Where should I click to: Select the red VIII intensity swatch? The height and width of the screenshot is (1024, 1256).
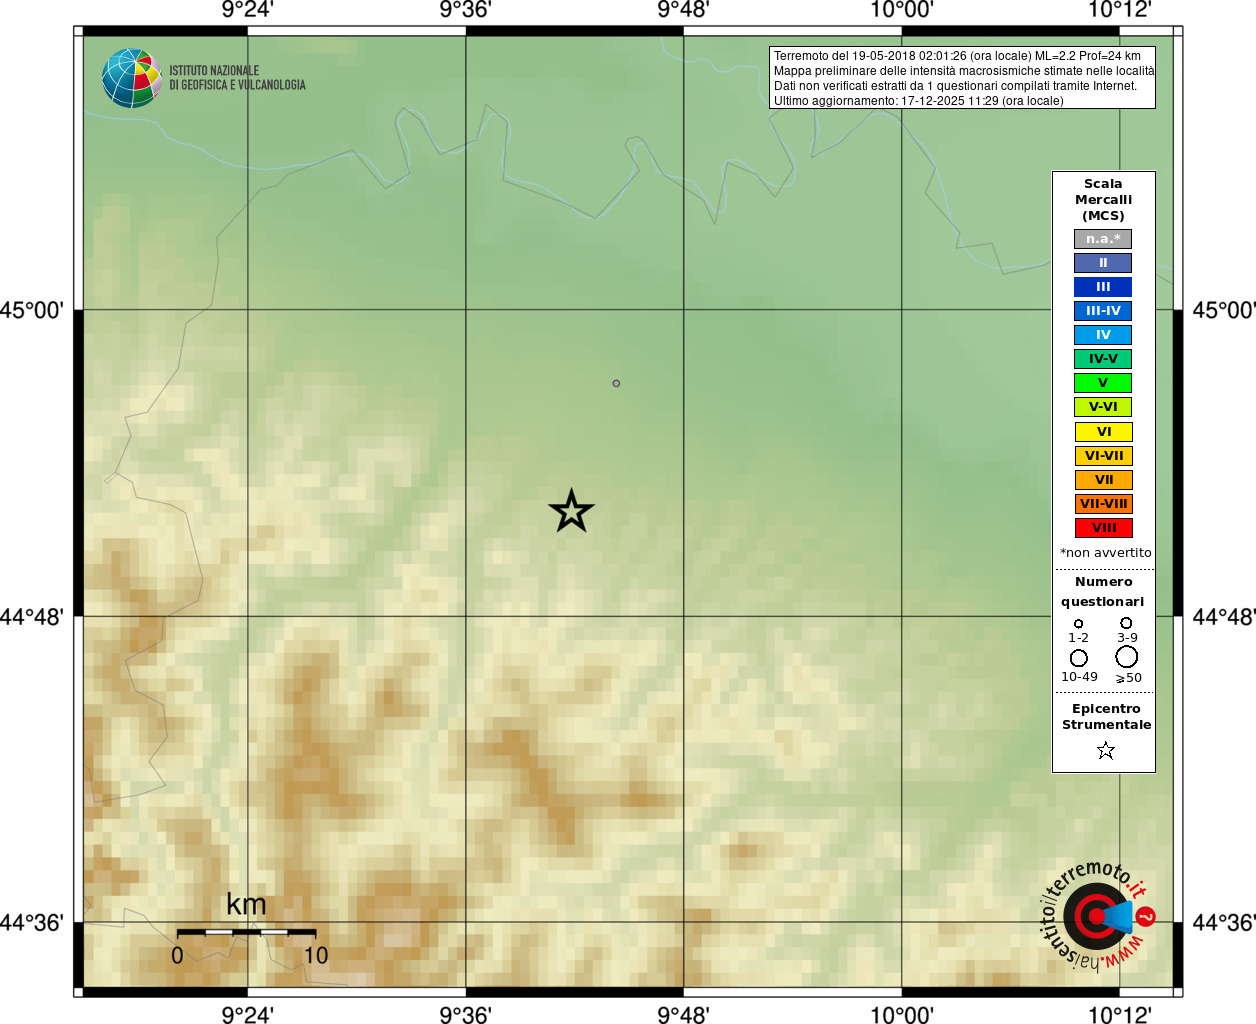tap(1103, 528)
